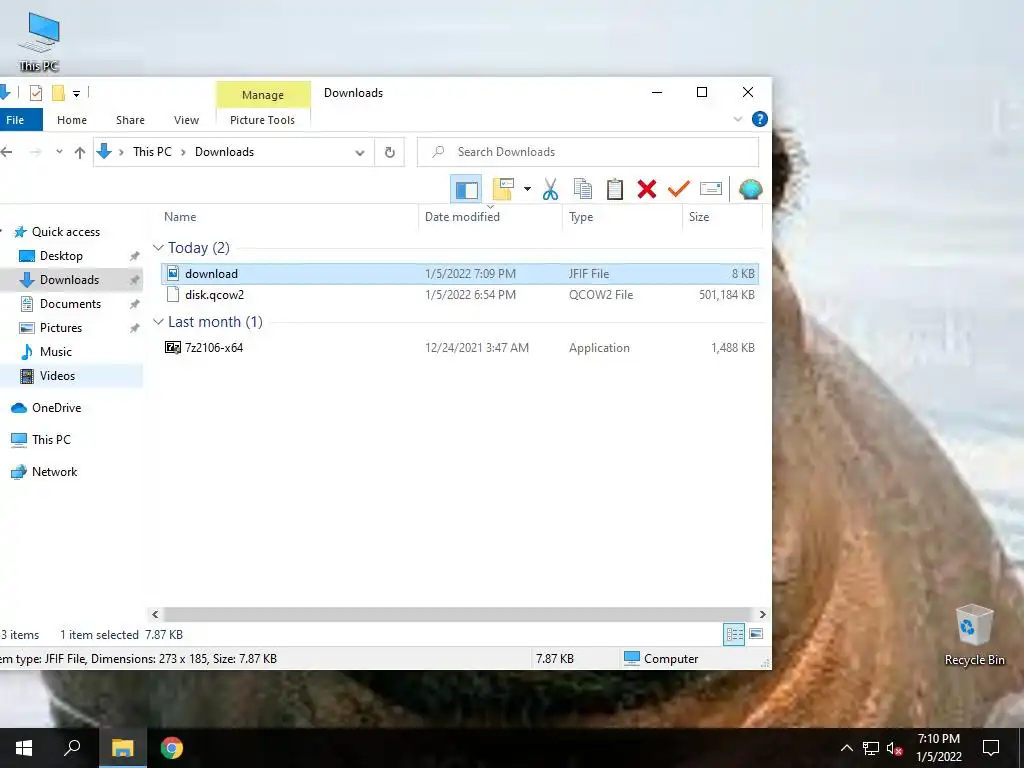Viewport: 1024px width, 768px height.
Task: Click the horizontal scrollbar left arrow
Action: click(155, 615)
